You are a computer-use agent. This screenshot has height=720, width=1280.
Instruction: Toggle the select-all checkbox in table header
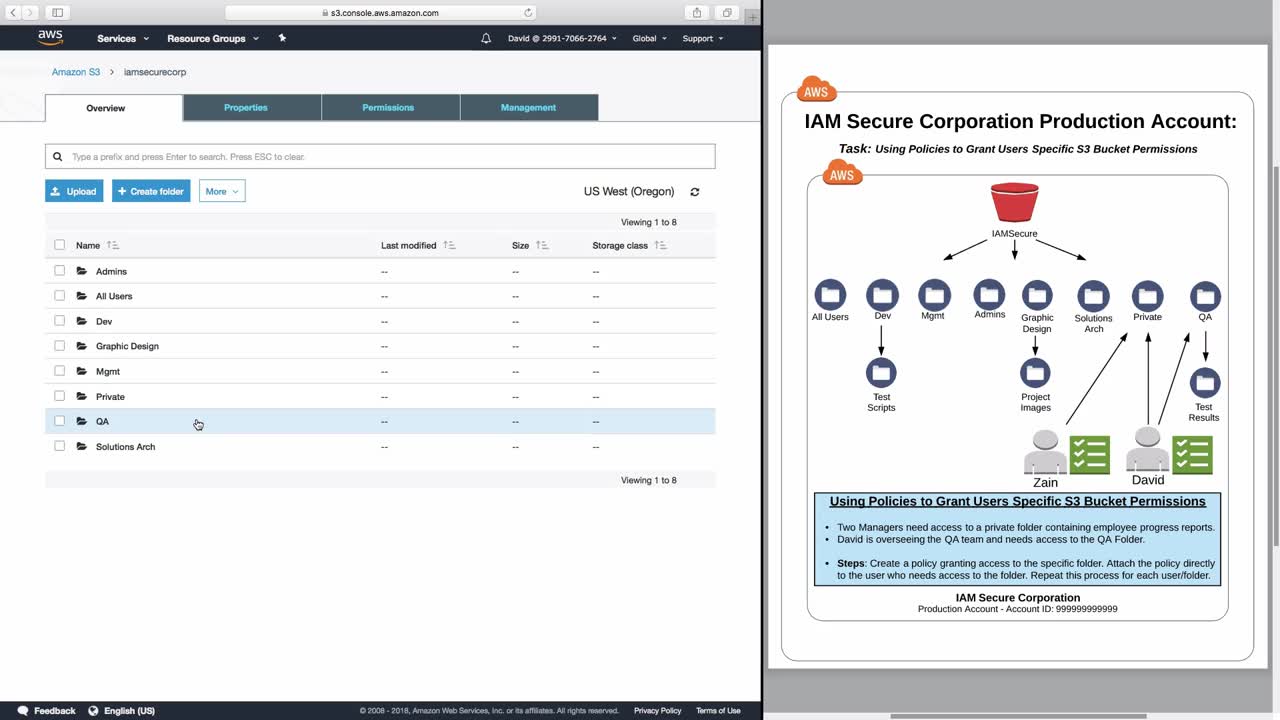(59, 245)
